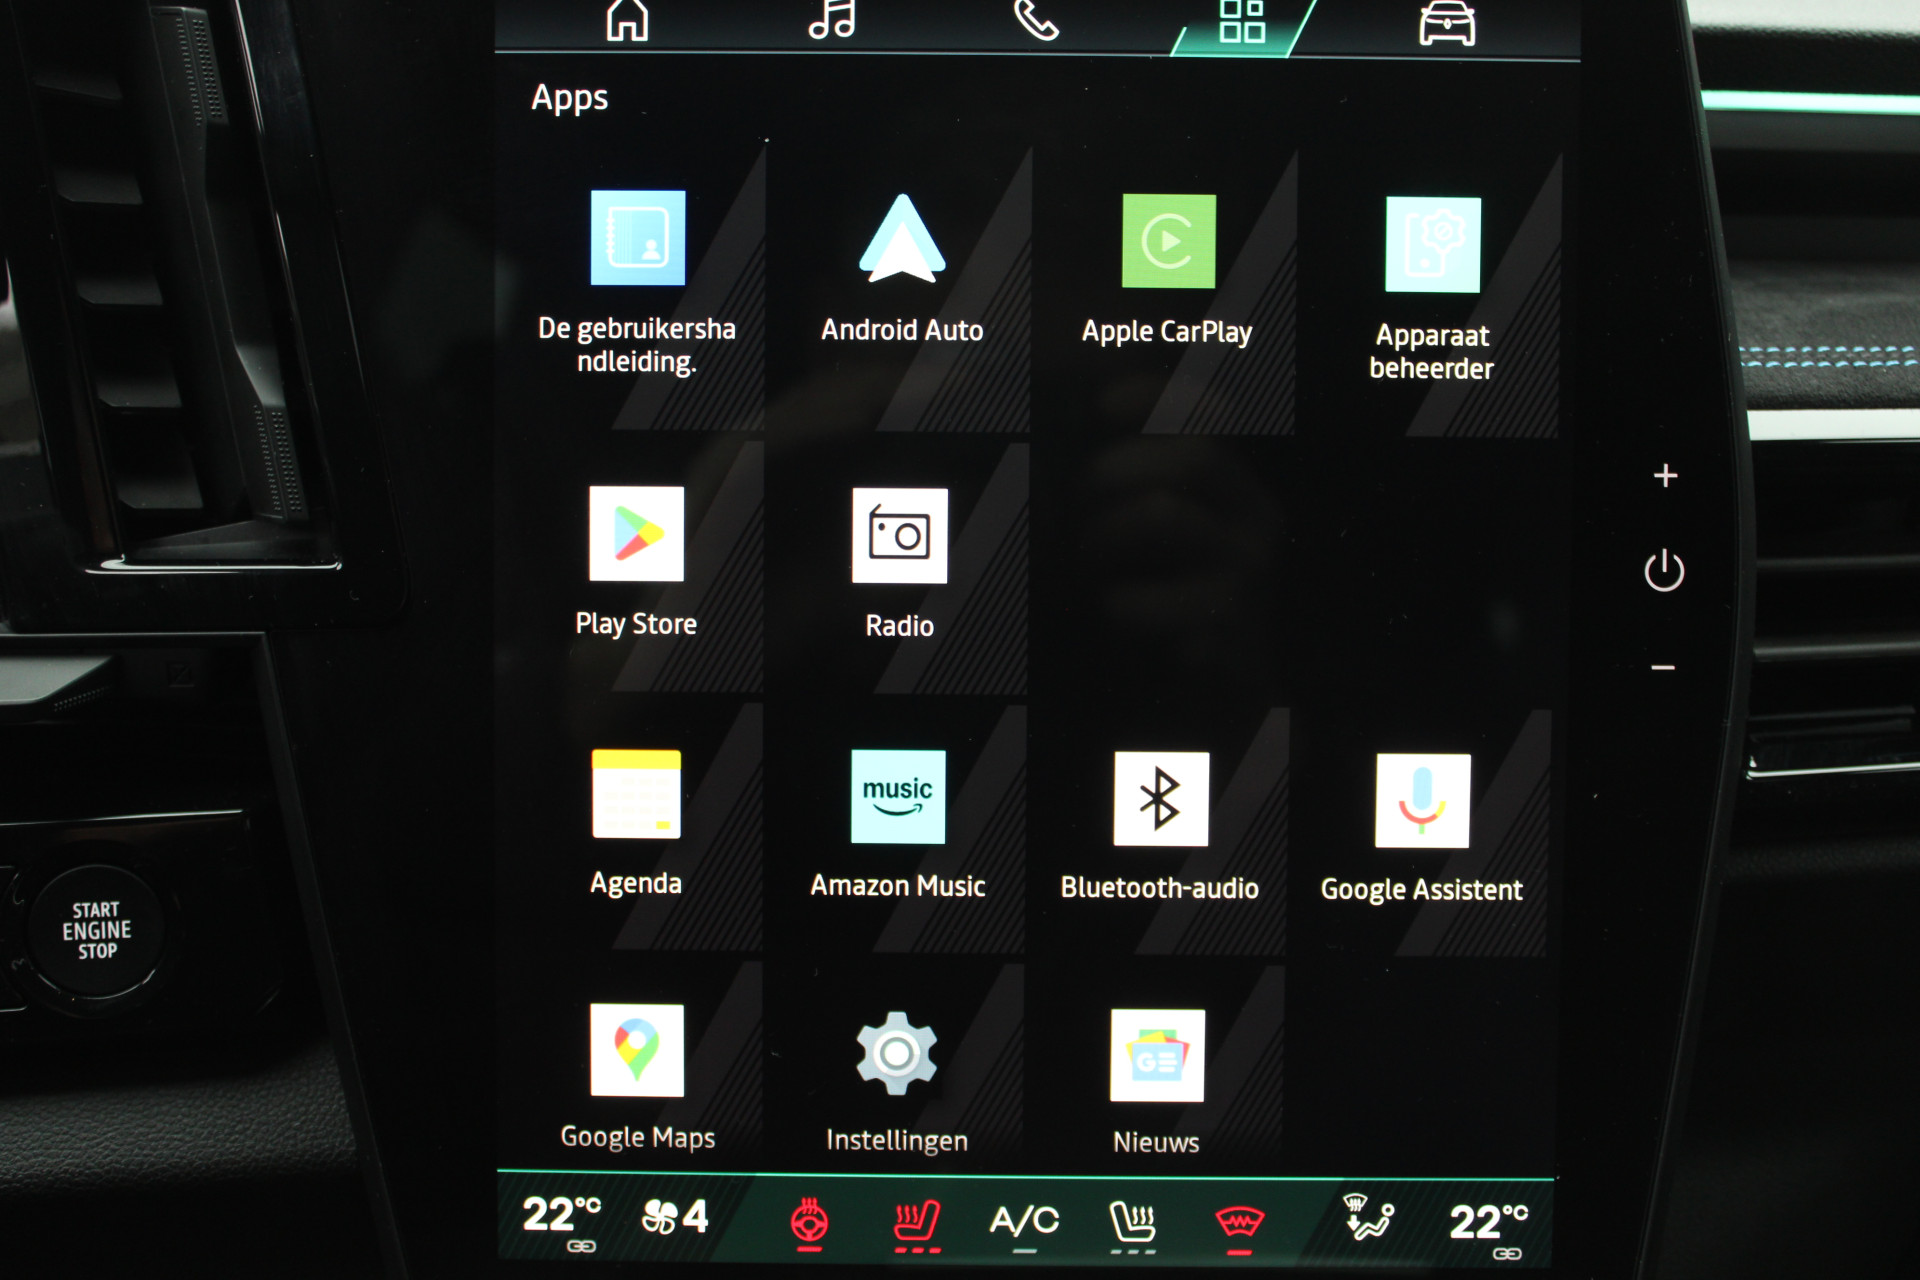Open the phone tab
This screenshot has height=1280, width=1920.
click(x=1036, y=20)
